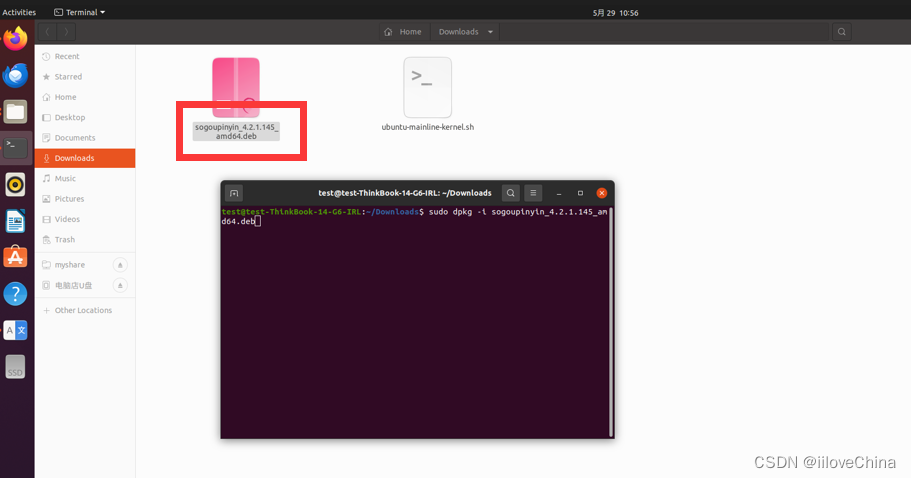Click the terminal scrollbar
Screen dimensions: 911x478
tap(611, 322)
